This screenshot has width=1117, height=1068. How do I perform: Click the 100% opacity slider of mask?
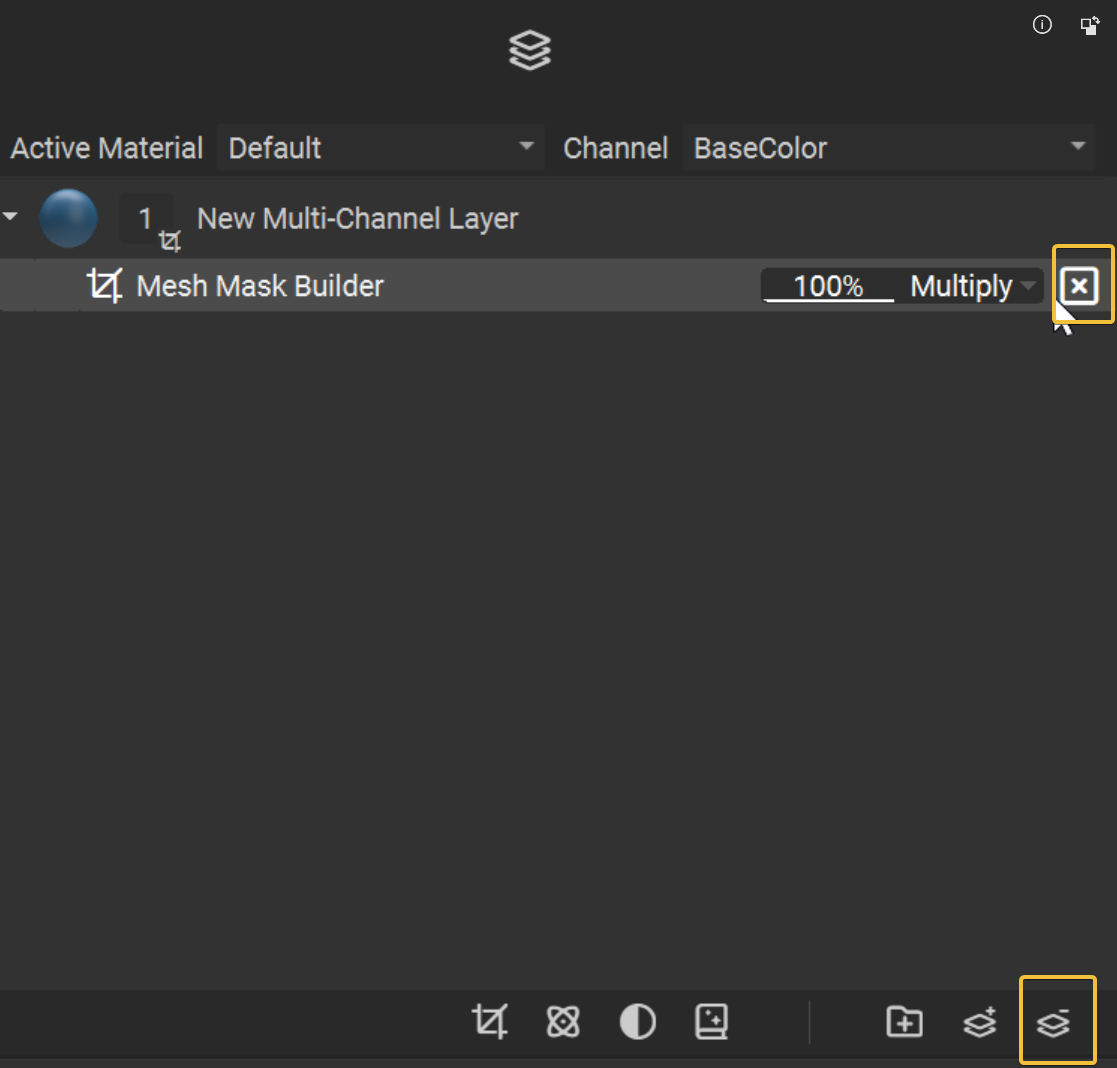coord(828,287)
